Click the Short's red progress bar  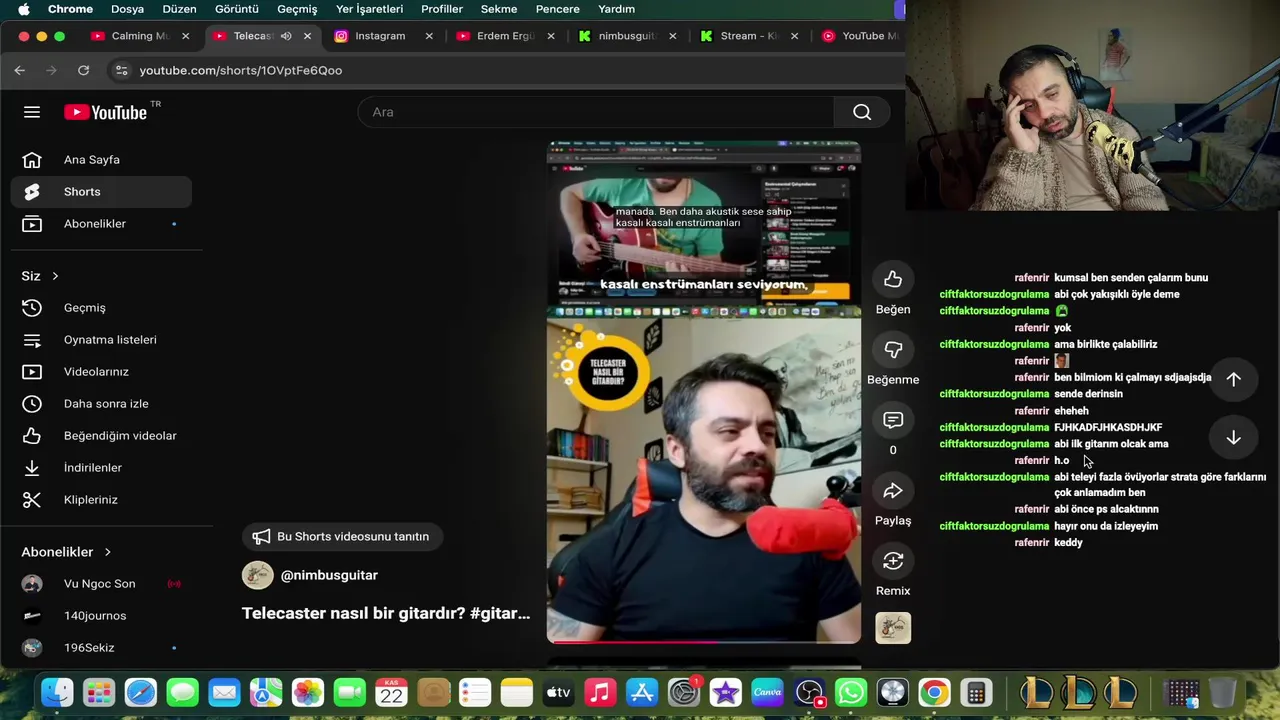point(704,642)
